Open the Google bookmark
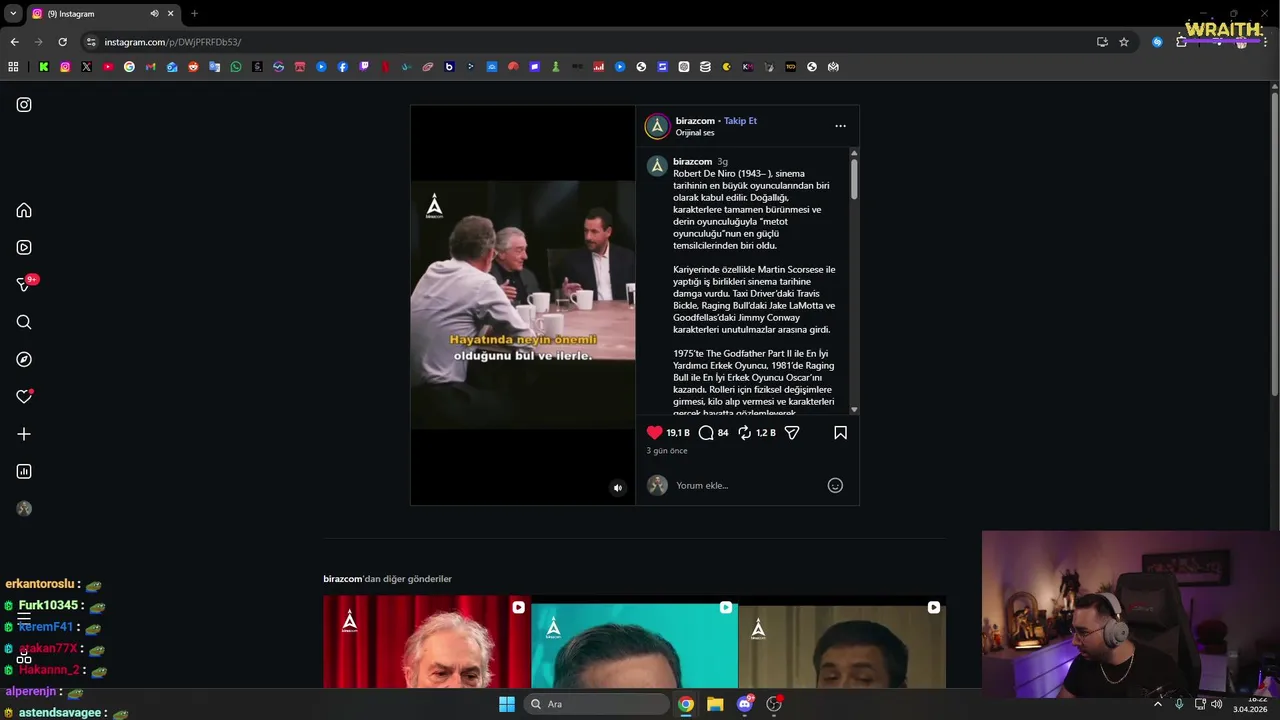The height and width of the screenshot is (720, 1280). point(129,67)
